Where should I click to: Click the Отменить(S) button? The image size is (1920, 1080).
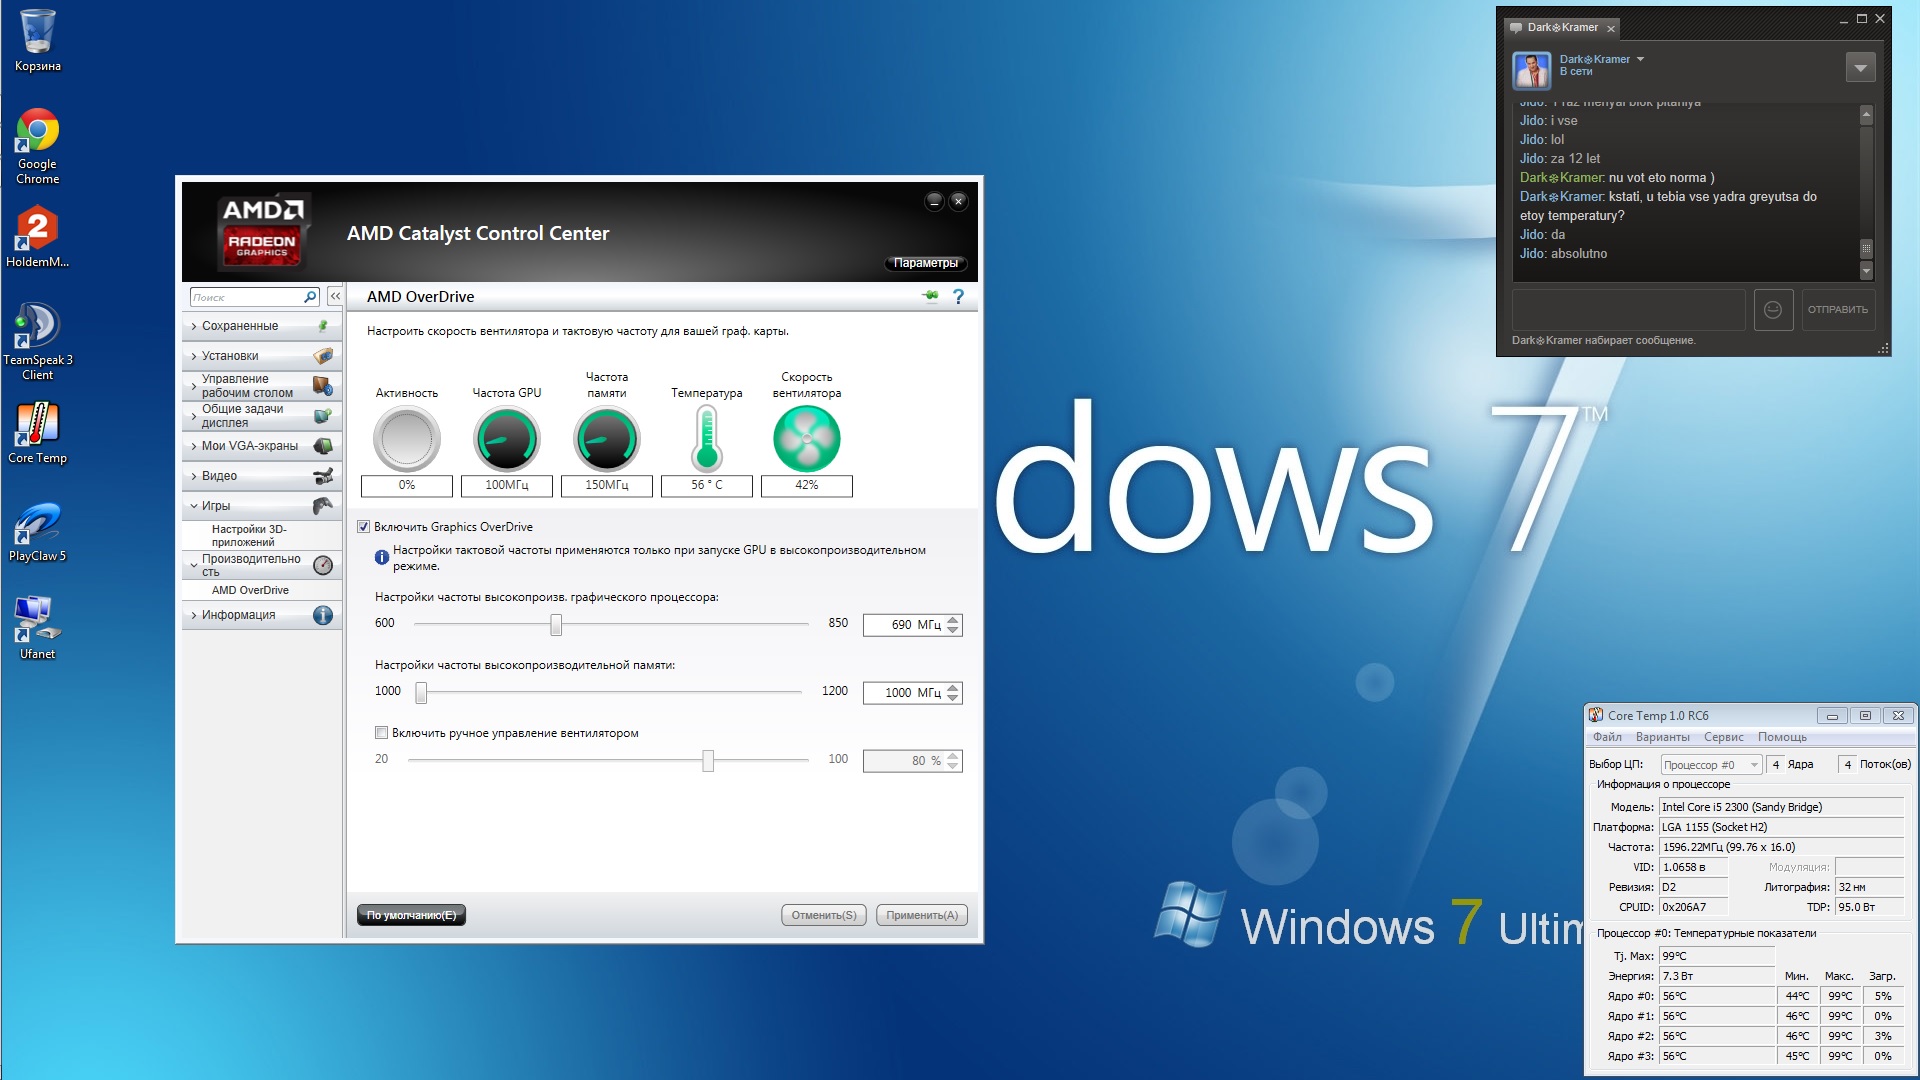[824, 915]
